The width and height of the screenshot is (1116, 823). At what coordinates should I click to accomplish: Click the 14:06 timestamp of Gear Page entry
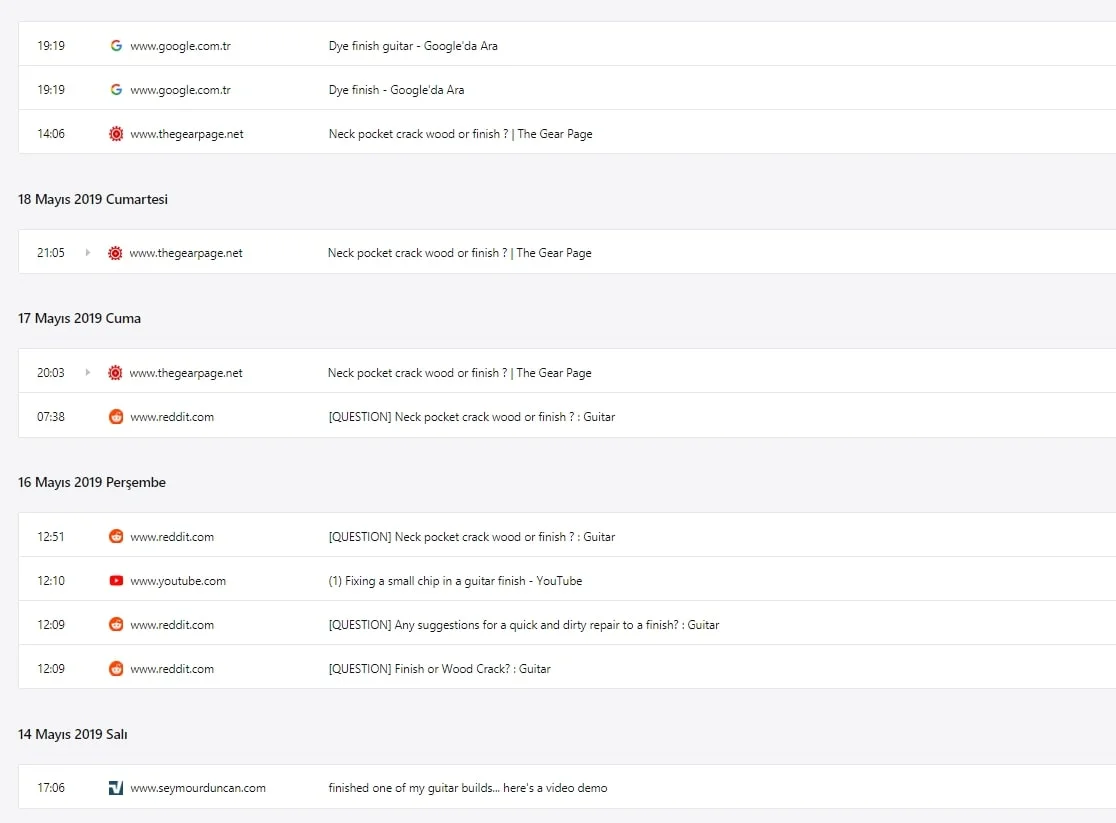pos(51,134)
